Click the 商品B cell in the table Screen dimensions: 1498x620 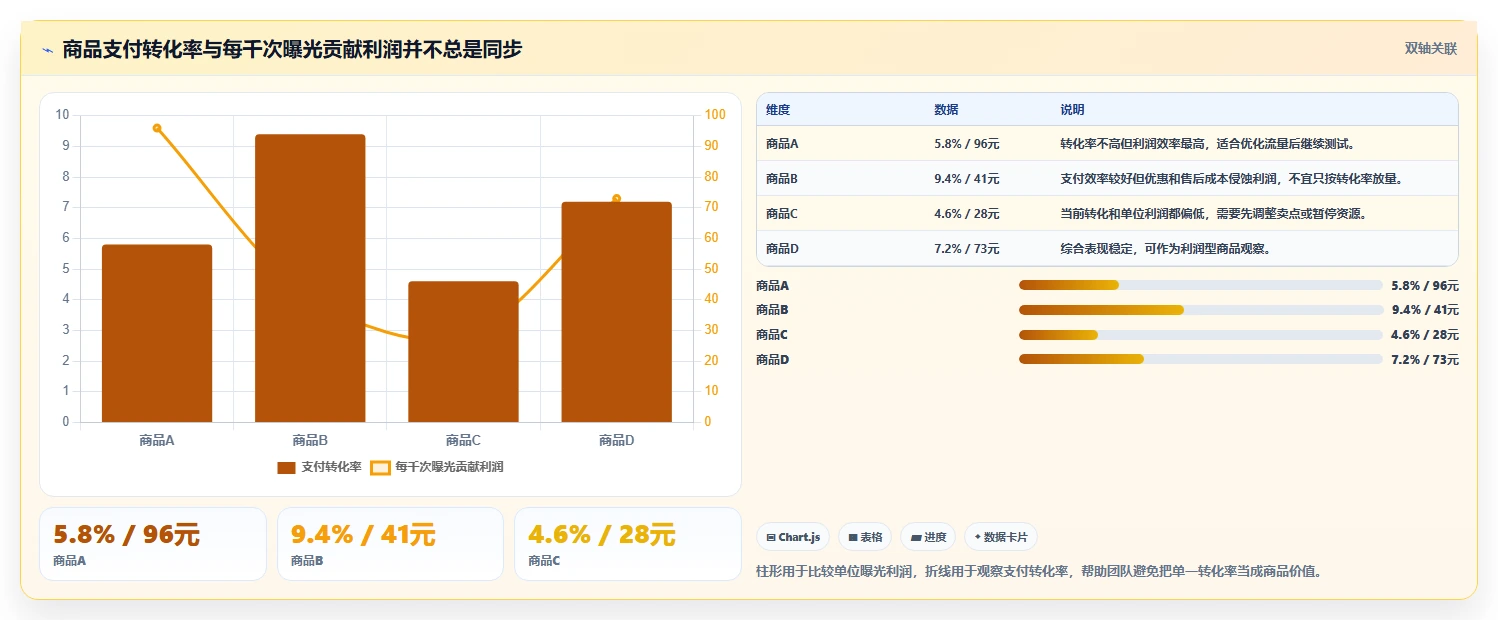click(x=782, y=179)
